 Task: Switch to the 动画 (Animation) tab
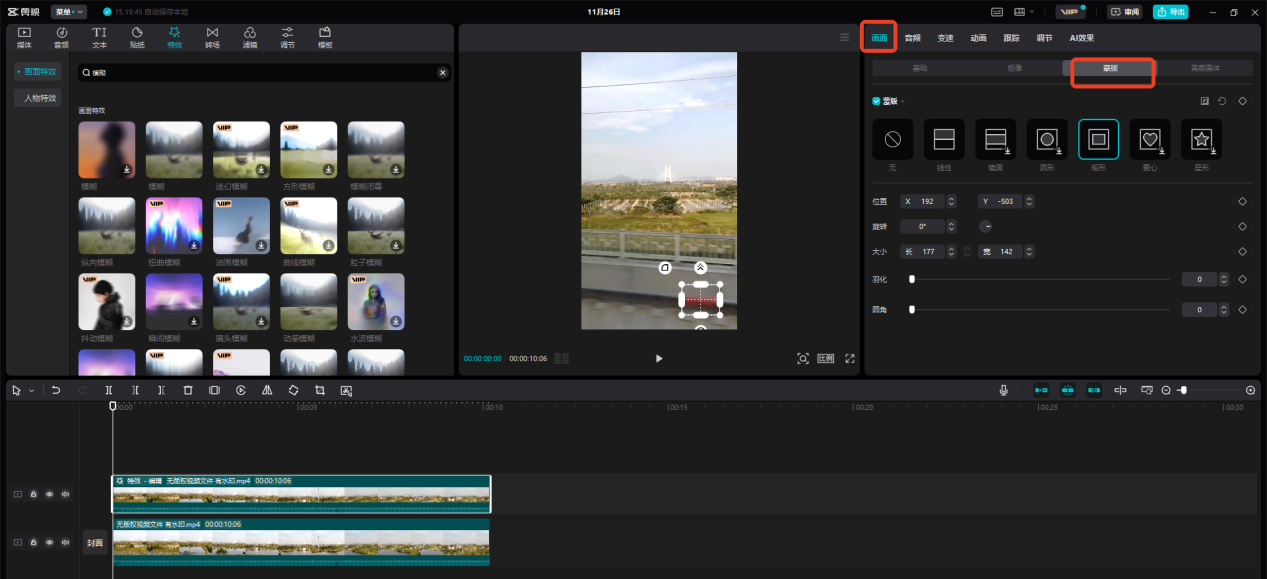pos(978,38)
